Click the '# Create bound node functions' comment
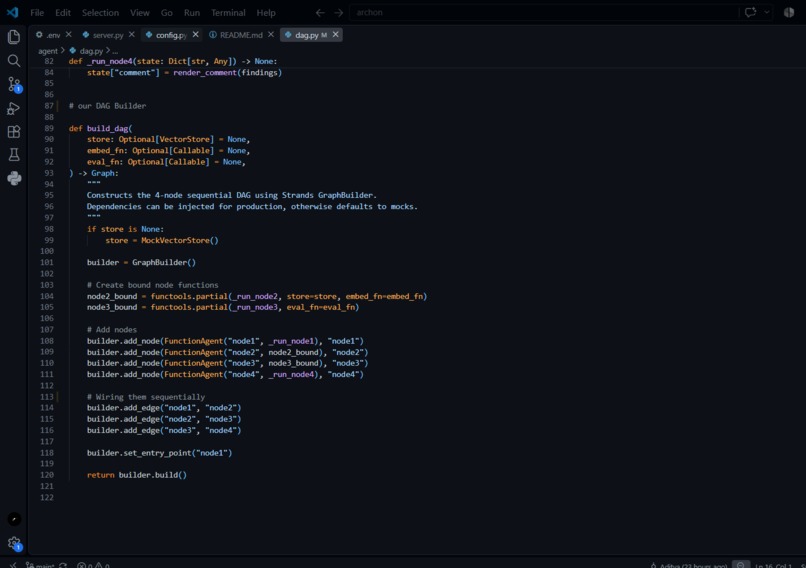 153,285
